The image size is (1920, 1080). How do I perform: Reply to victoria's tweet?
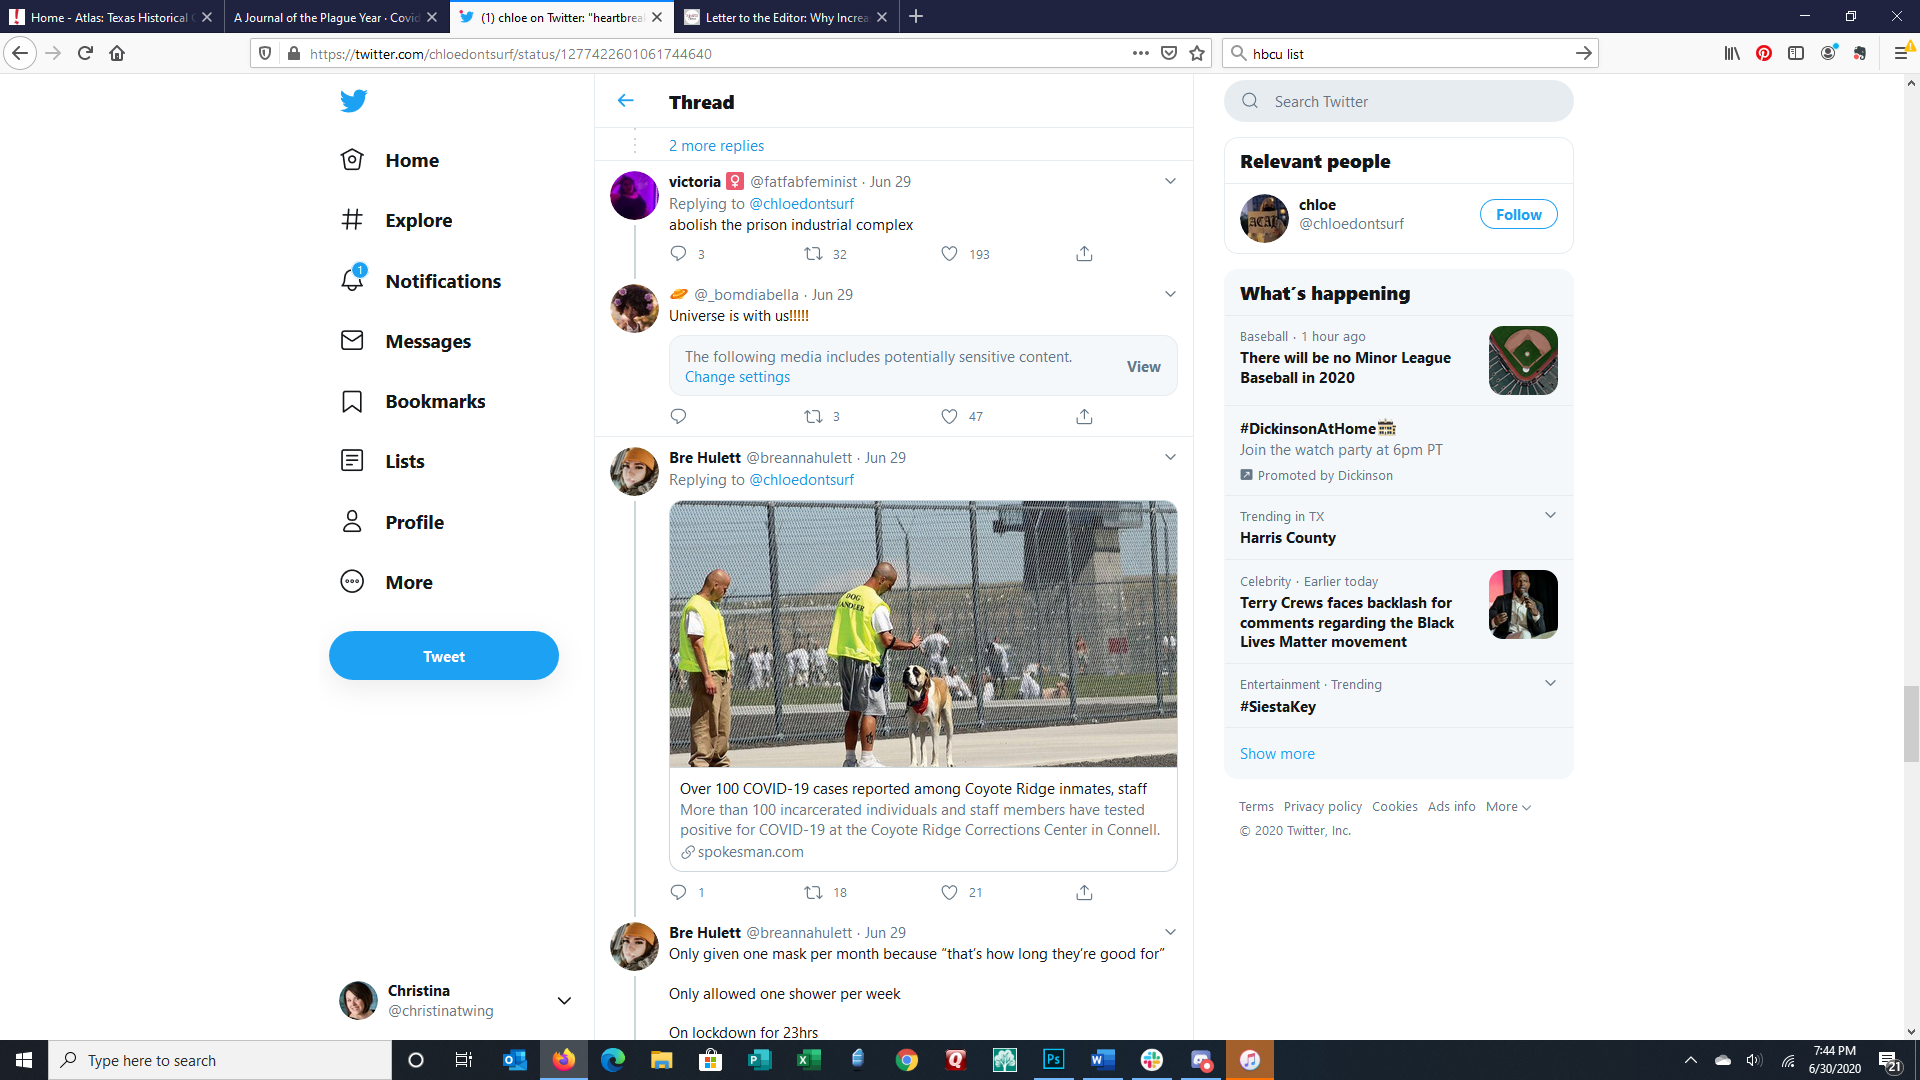(x=678, y=254)
